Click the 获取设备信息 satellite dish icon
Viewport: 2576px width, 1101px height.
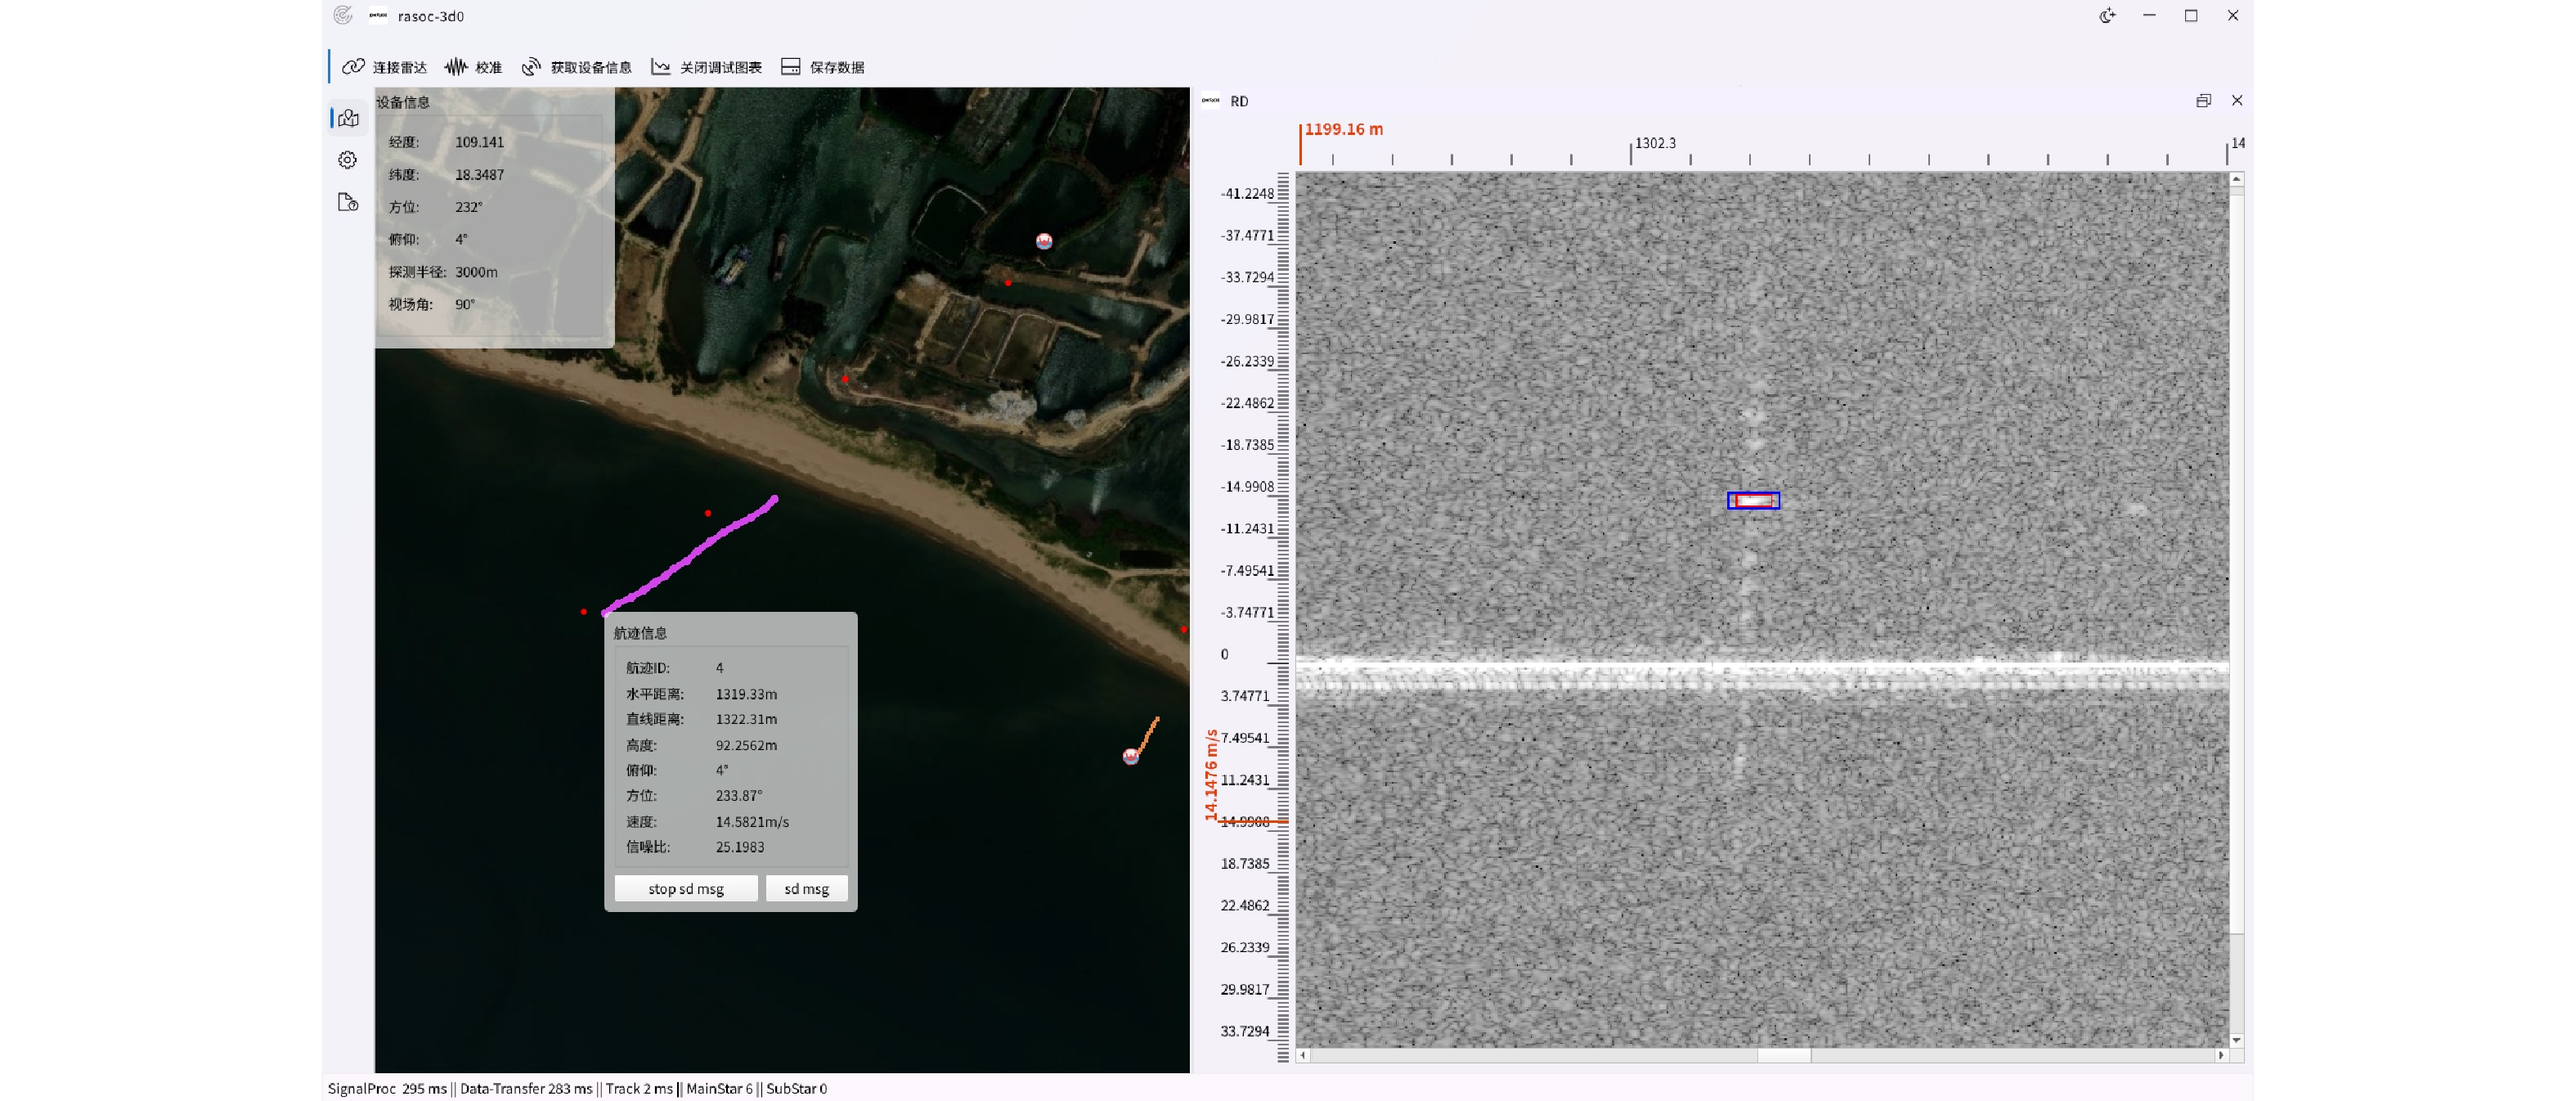pos(531,67)
